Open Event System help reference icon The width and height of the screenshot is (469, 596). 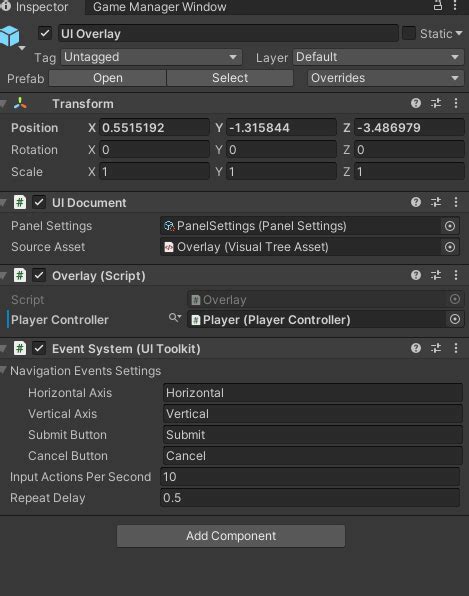click(416, 348)
